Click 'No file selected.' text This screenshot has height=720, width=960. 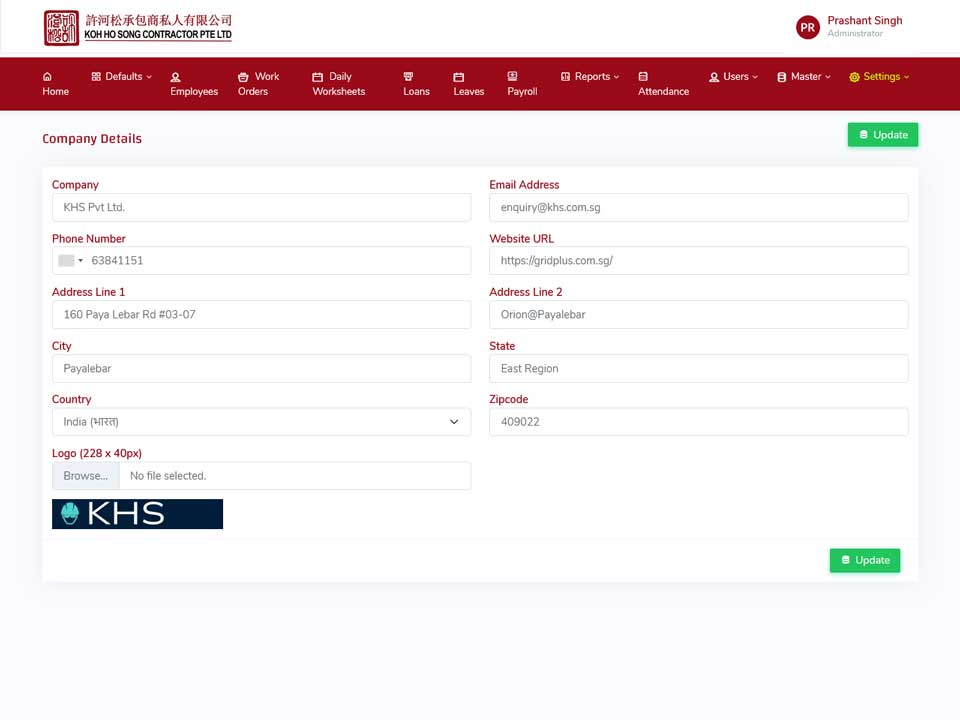(168, 476)
